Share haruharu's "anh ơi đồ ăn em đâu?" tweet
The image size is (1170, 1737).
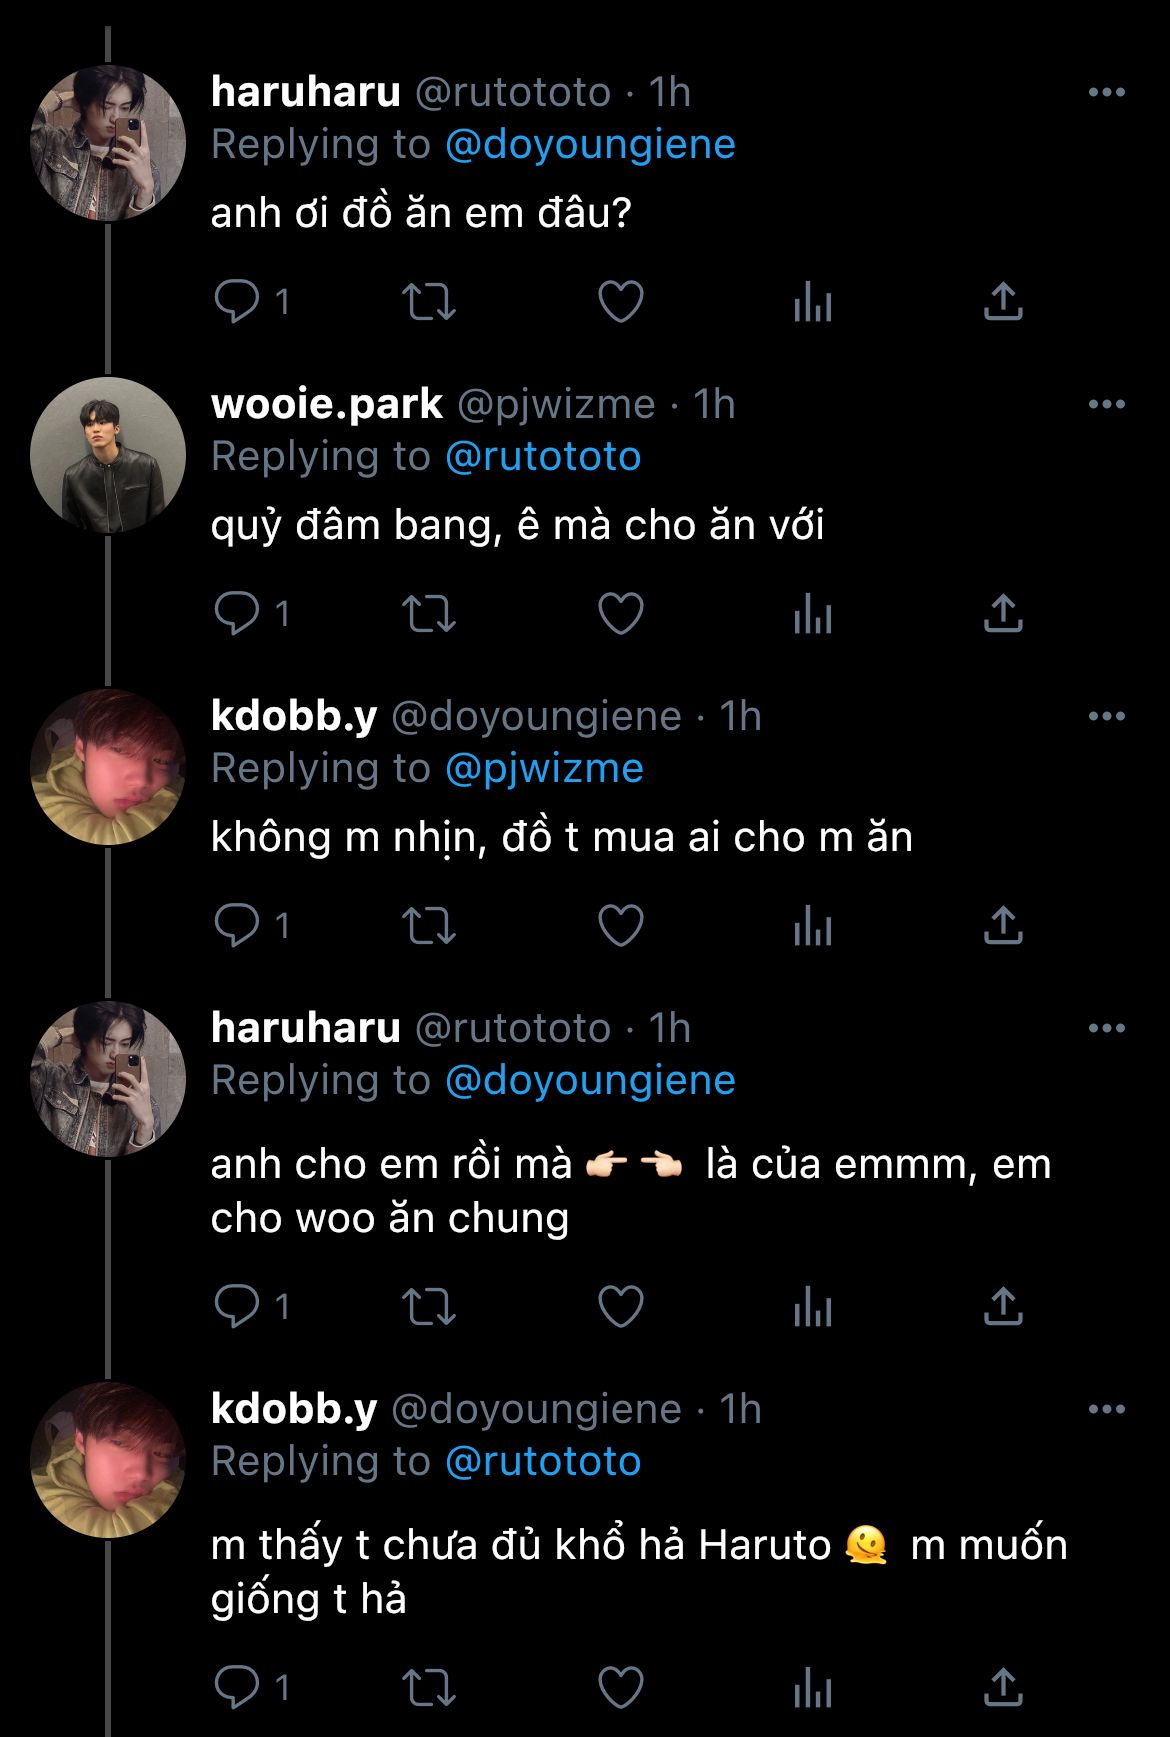pyautogui.click(x=1002, y=301)
